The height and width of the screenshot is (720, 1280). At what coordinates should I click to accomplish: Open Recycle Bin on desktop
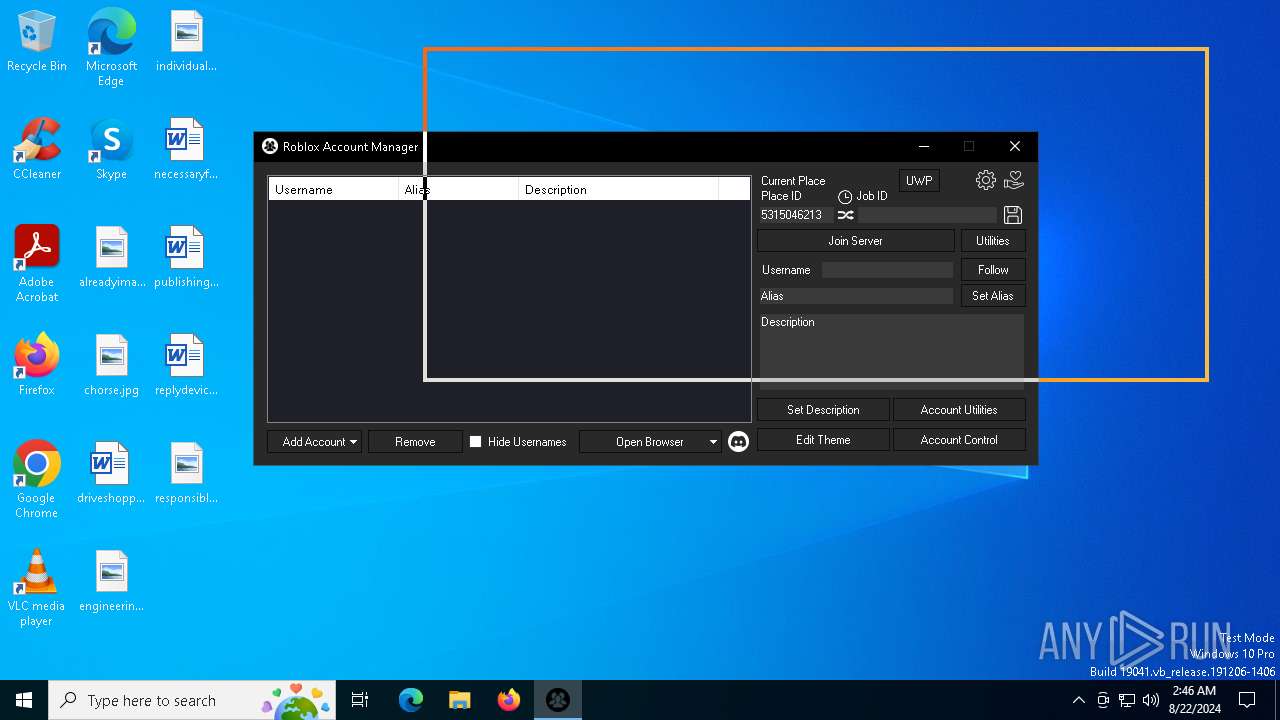point(37,42)
